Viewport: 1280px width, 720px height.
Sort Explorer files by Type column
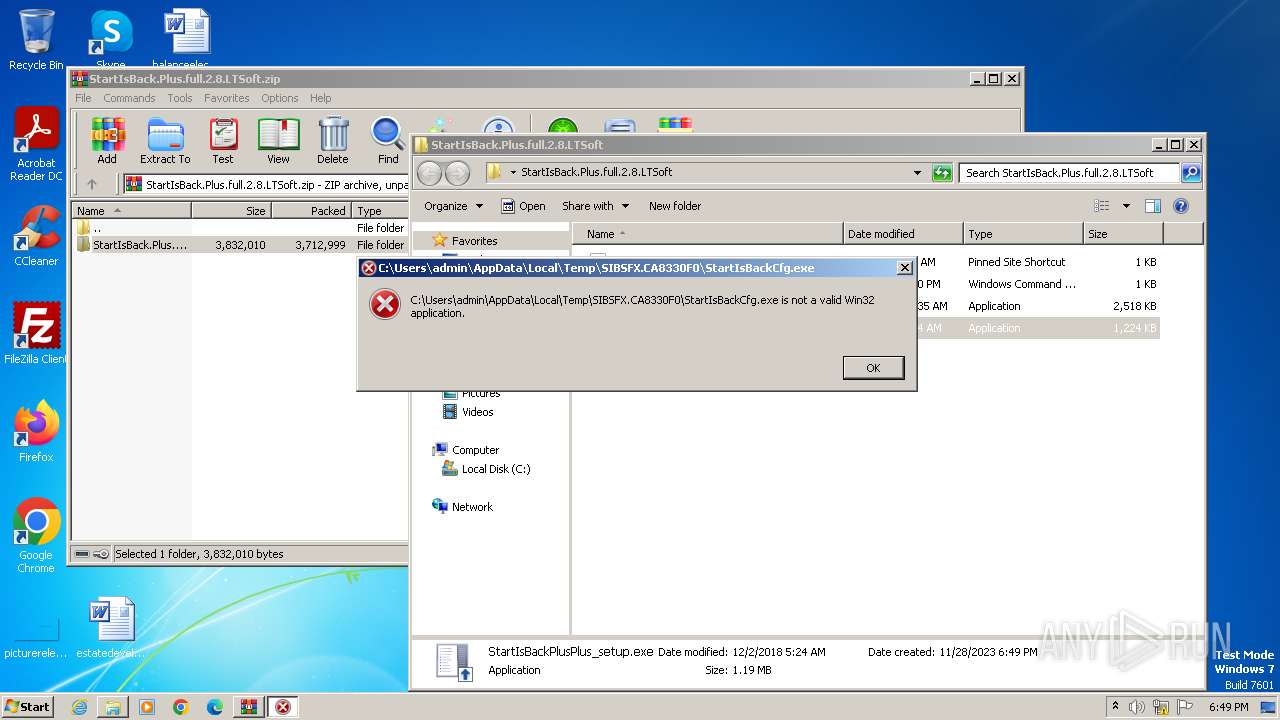click(1023, 234)
